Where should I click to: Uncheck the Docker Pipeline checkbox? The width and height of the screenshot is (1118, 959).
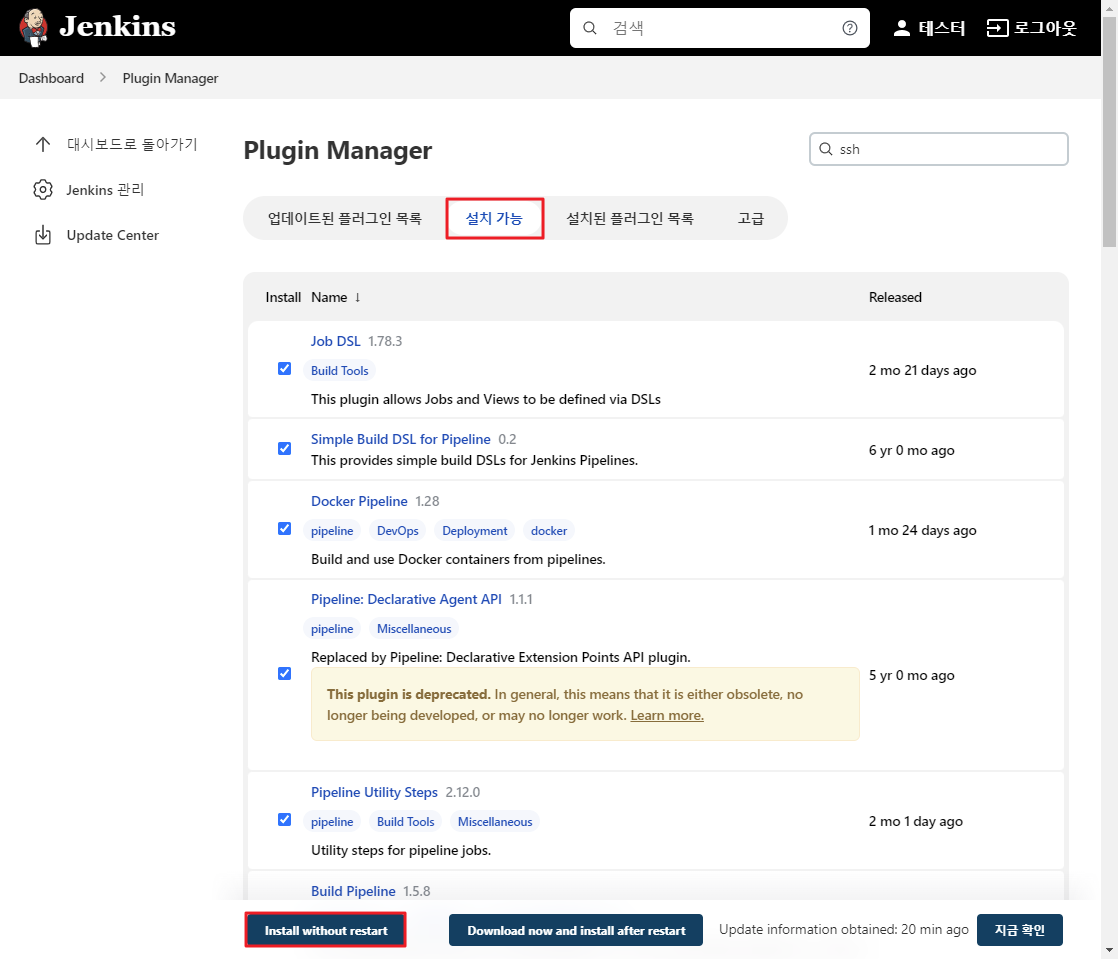pyautogui.click(x=284, y=528)
